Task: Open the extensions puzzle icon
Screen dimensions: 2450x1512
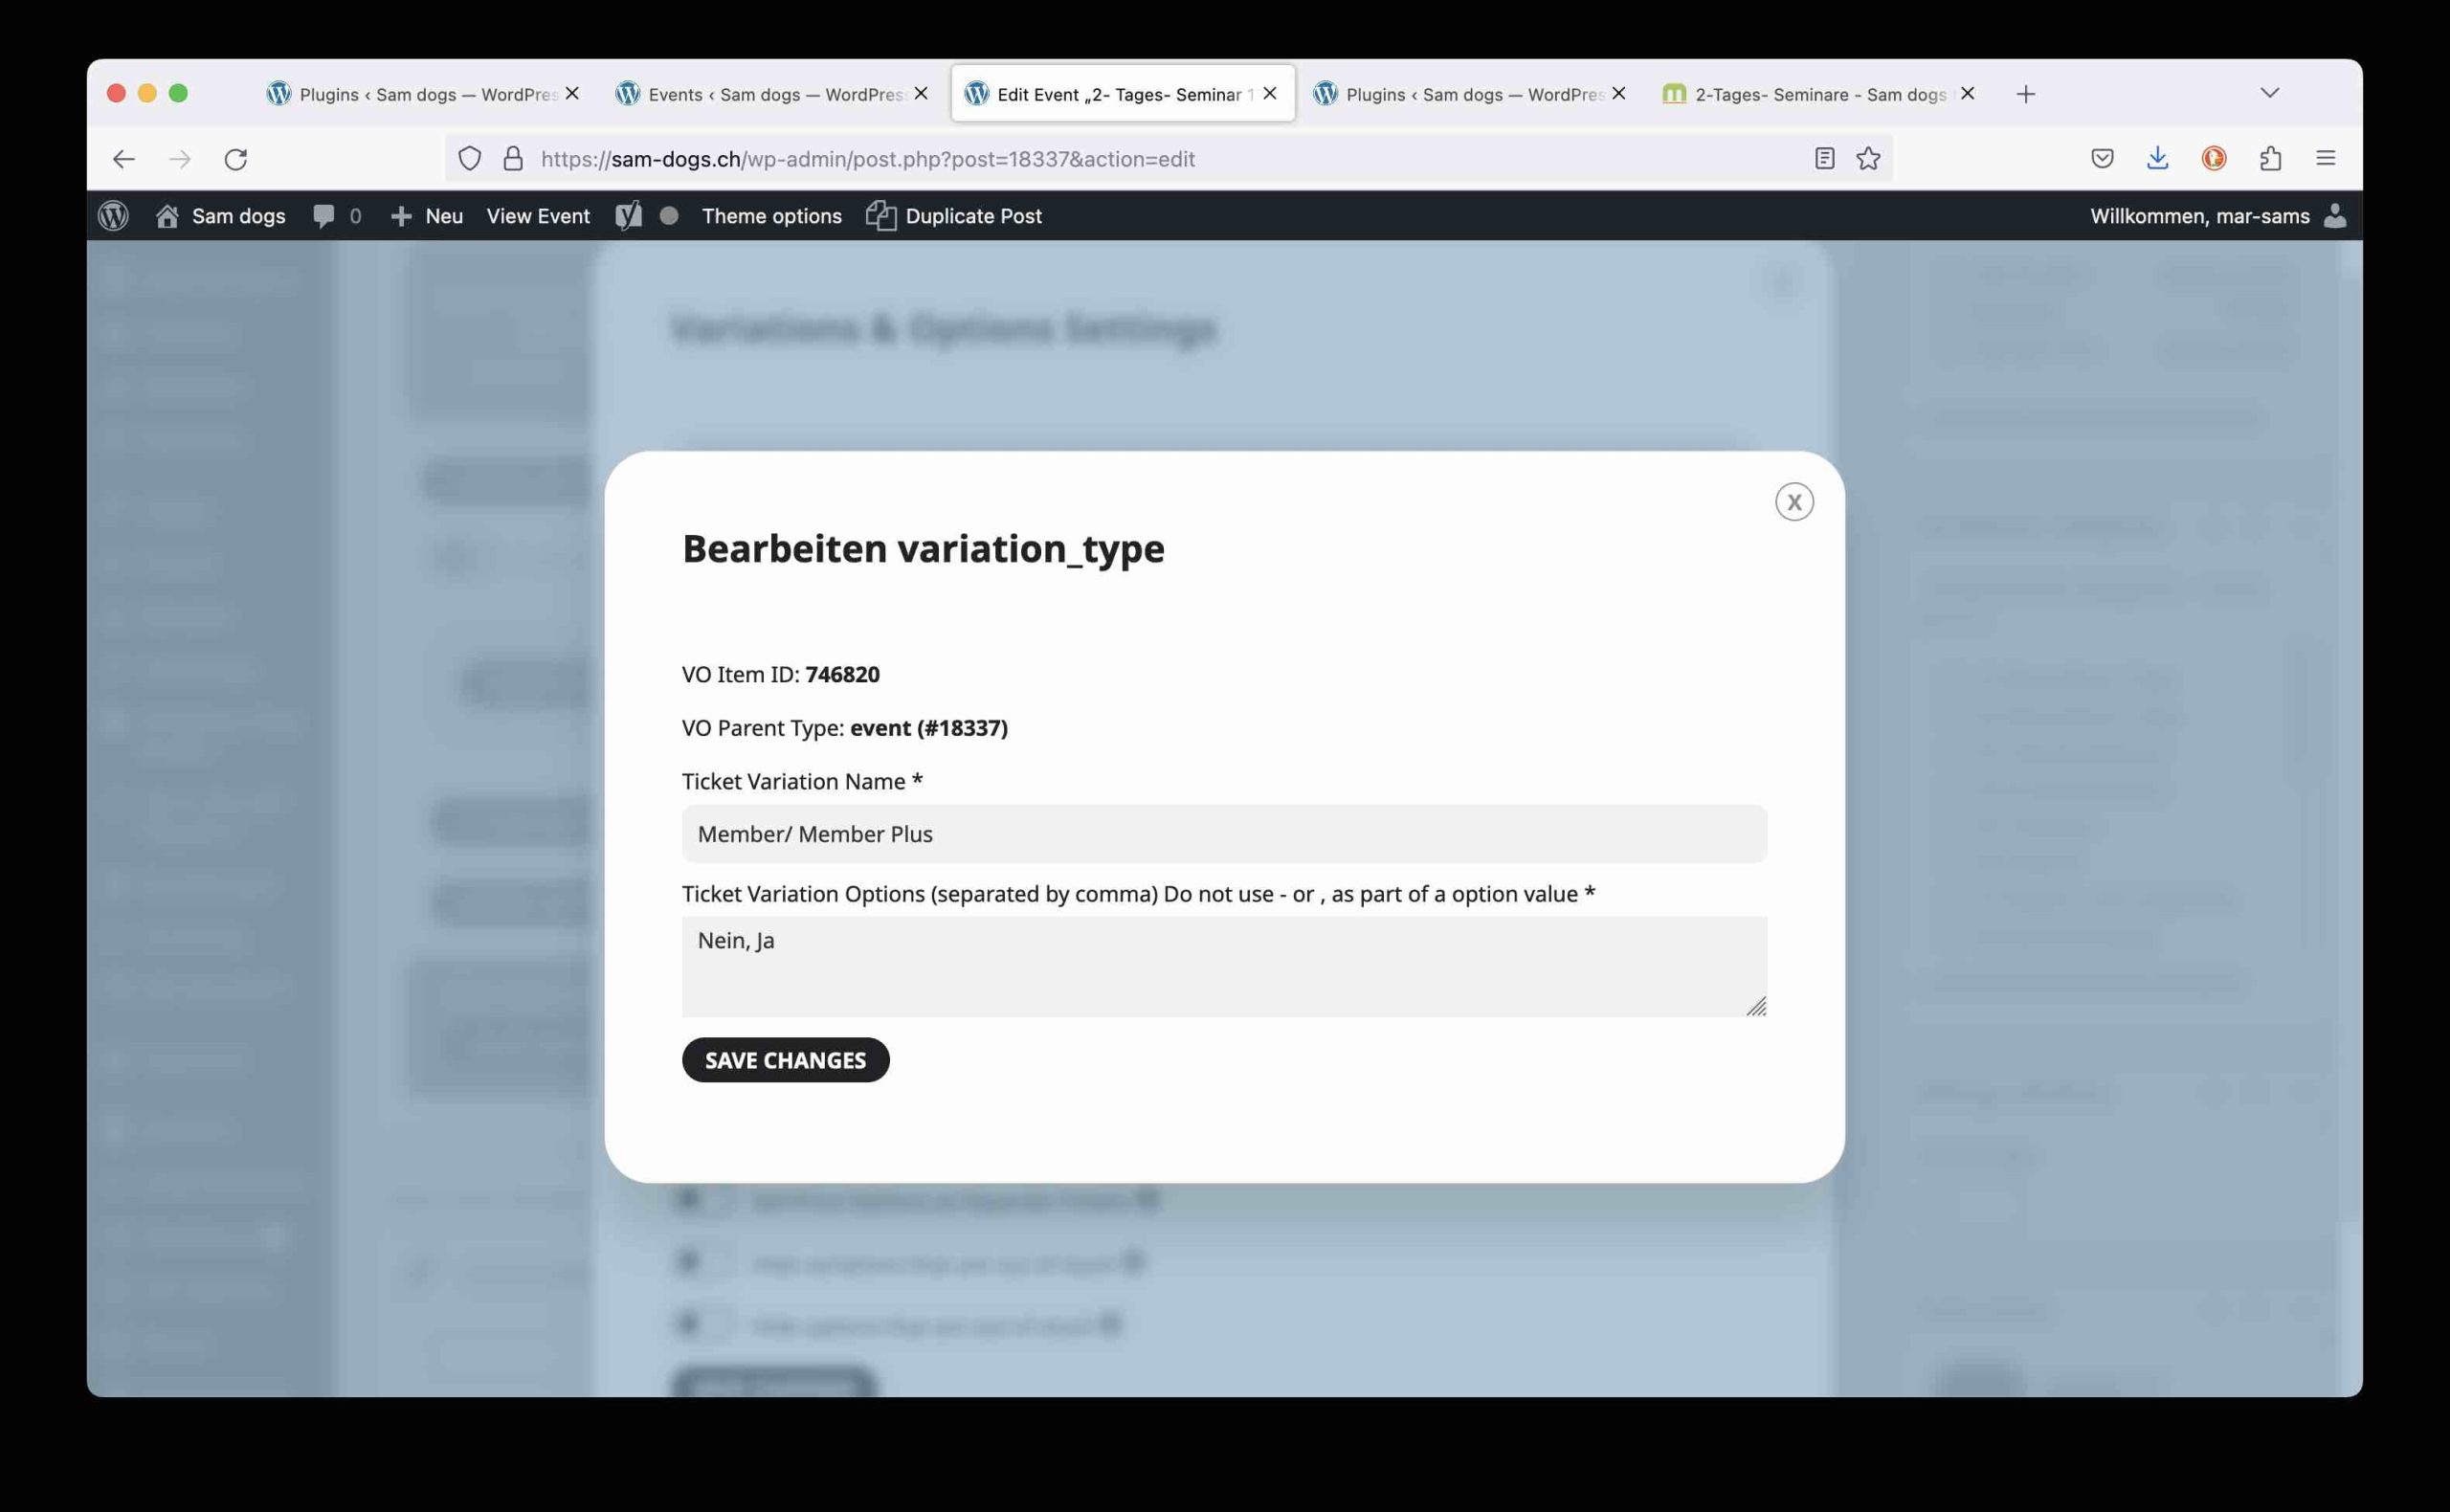Action: pos(2270,158)
